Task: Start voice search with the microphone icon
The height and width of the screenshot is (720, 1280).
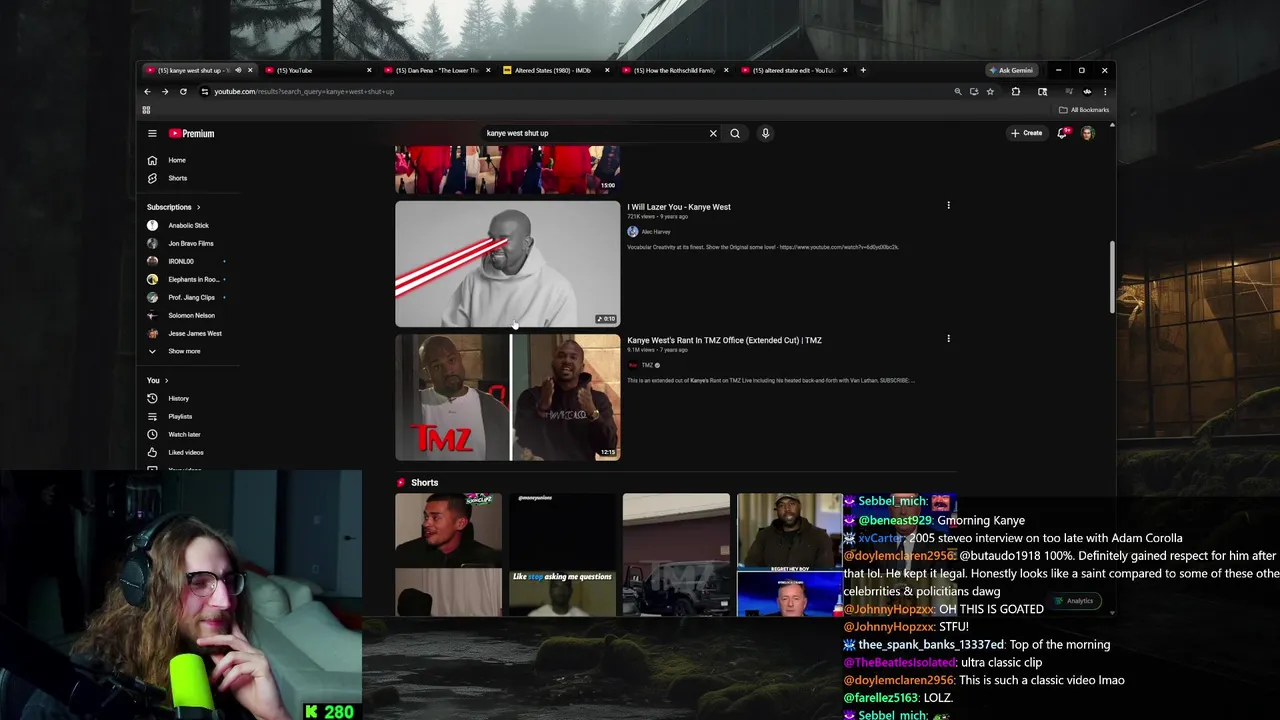Action: 765,133
